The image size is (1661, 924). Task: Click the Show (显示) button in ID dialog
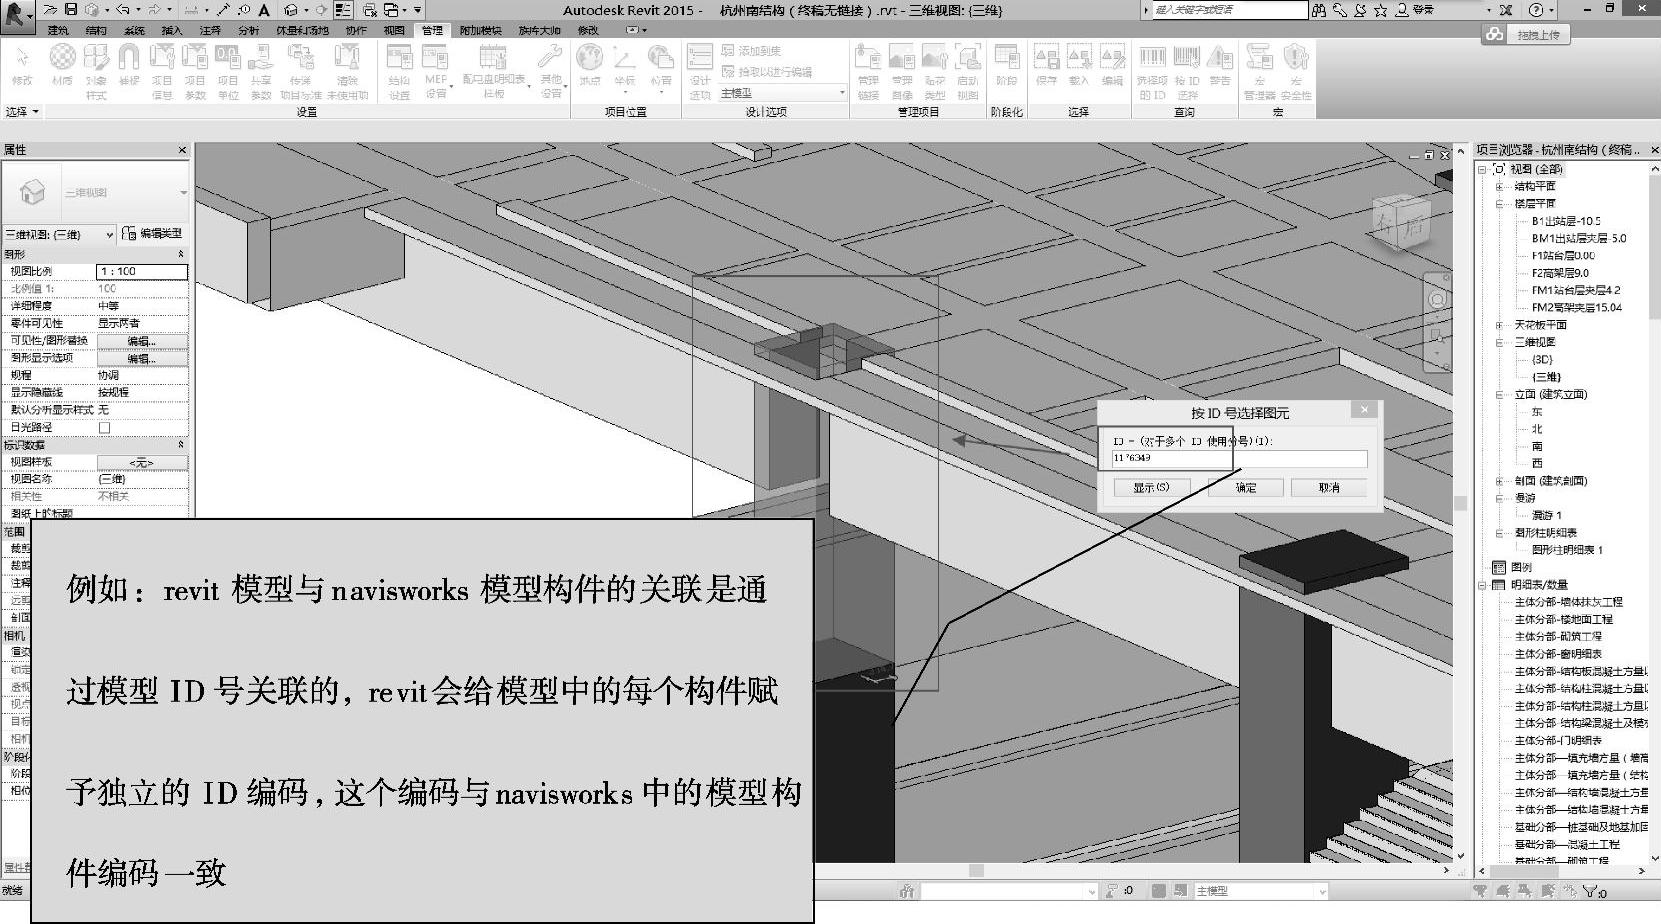click(1150, 487)
